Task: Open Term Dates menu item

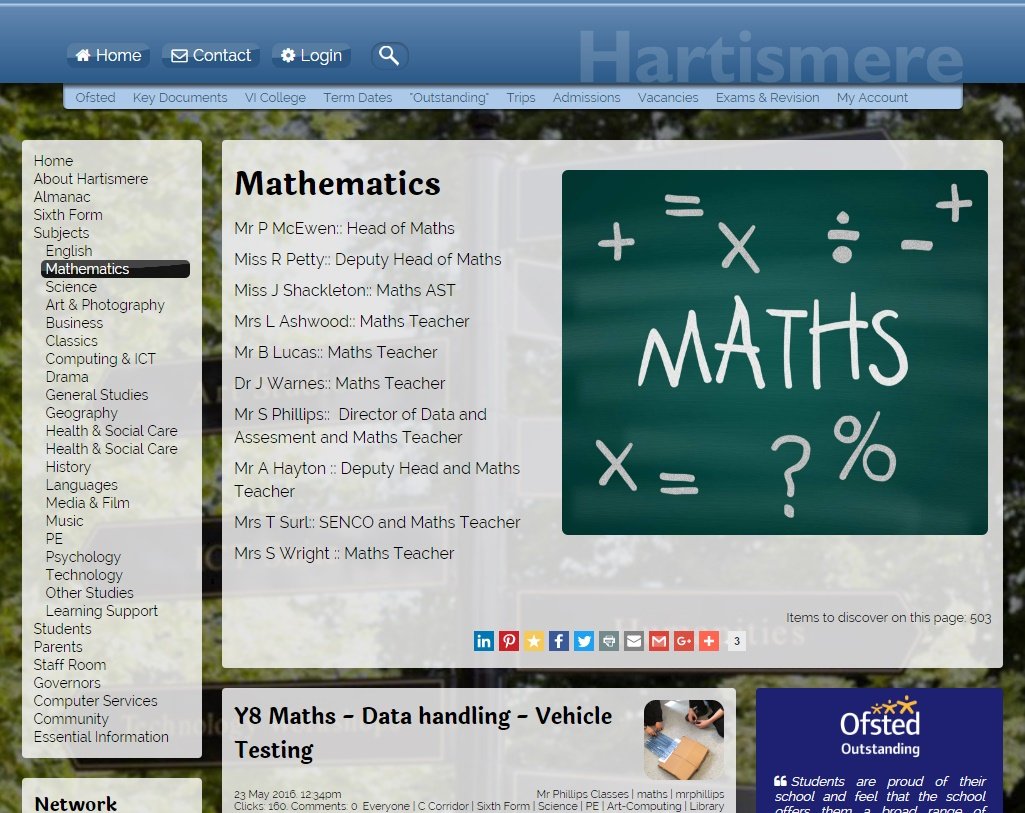Action: click(357, 98)
